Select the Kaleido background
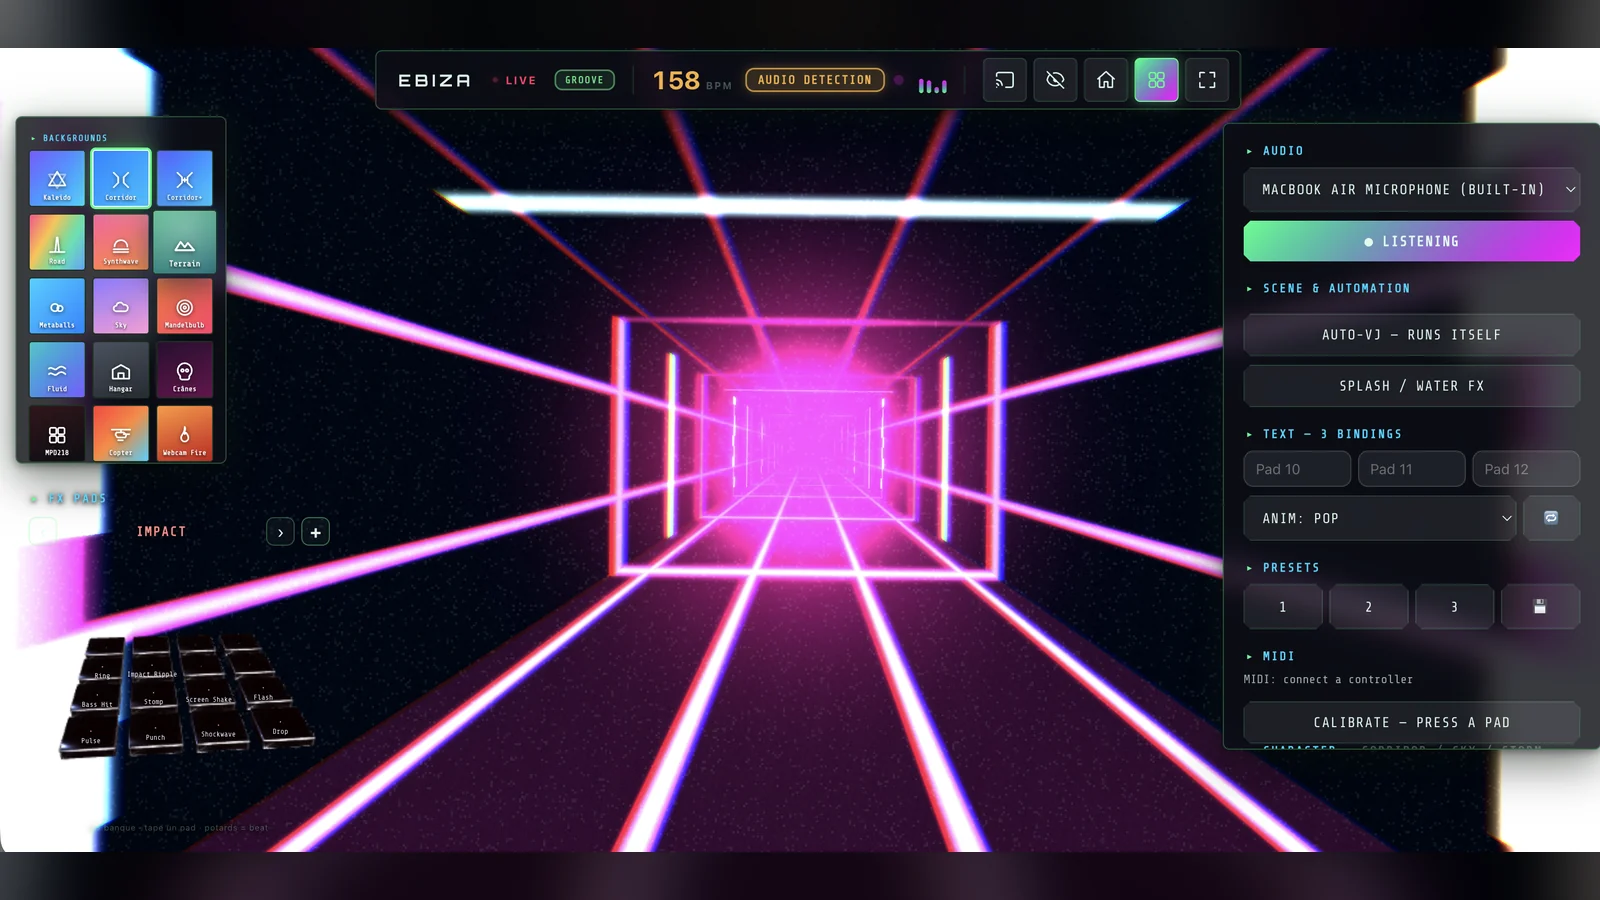The width and height of the screenshot is (1600, 900). [57, 178]
